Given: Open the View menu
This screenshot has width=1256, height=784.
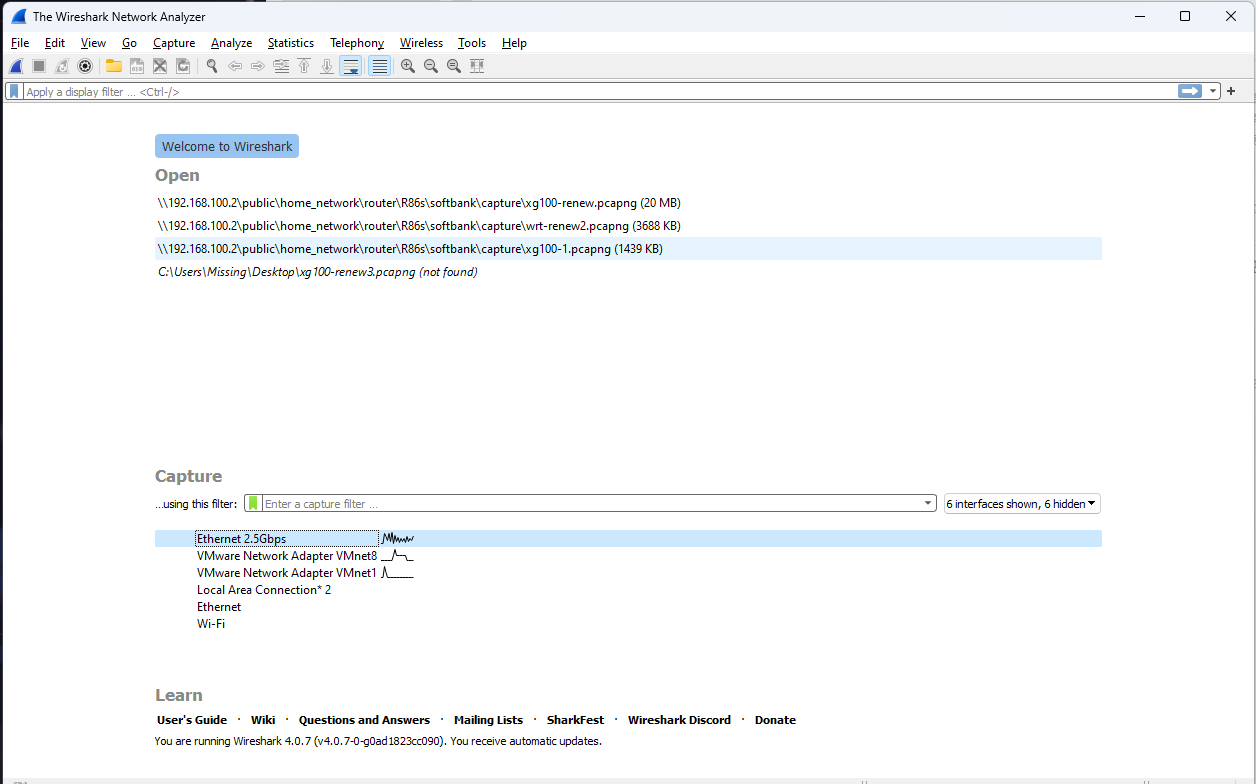Looking at the screenshot, I should point(93,43).
